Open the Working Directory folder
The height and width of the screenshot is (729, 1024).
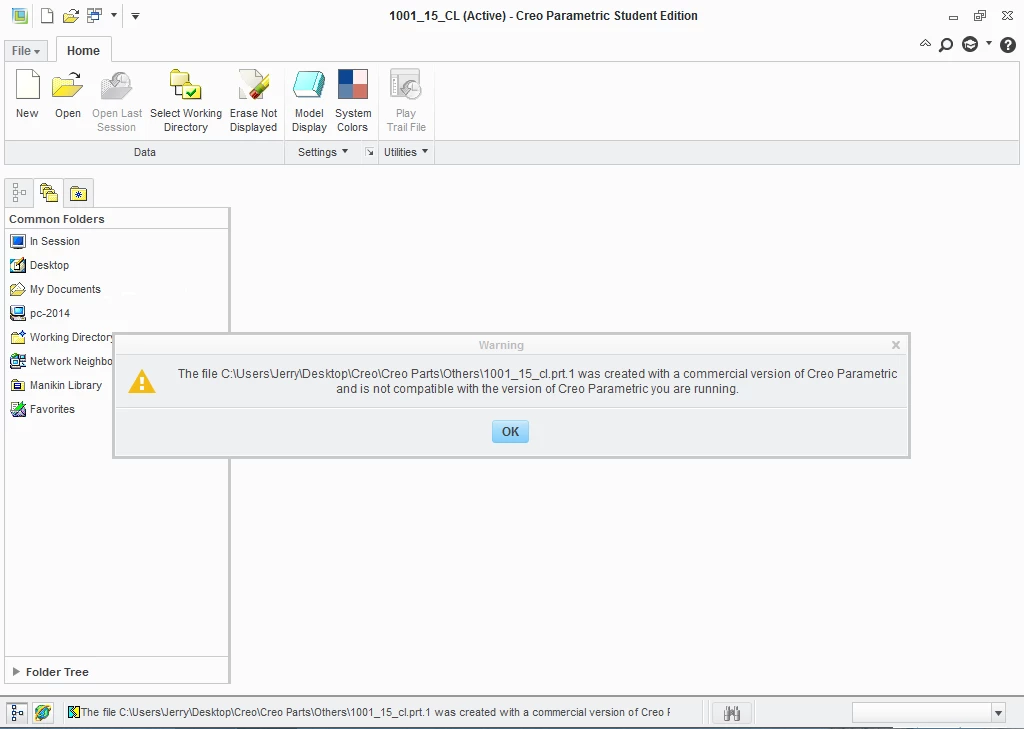61,337
